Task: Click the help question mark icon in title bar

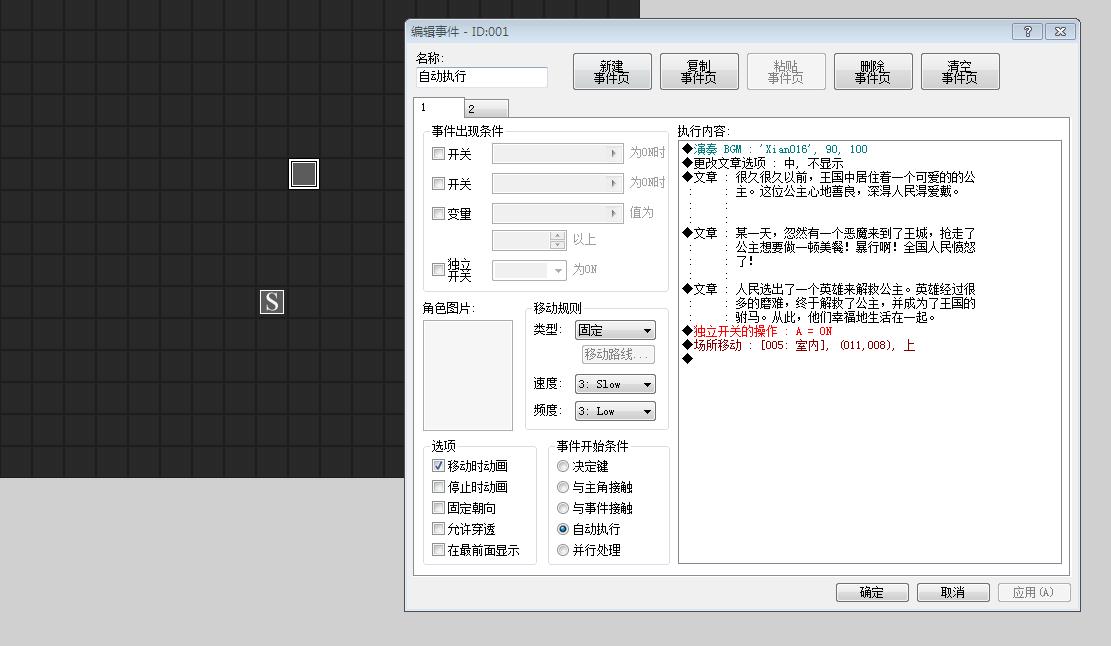Action: (1027, 31)
